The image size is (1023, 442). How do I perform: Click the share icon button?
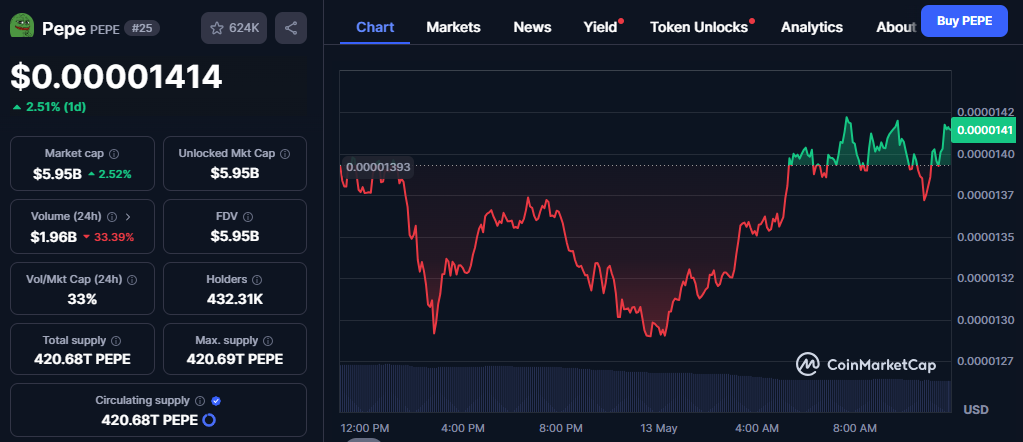click(291, 28)
